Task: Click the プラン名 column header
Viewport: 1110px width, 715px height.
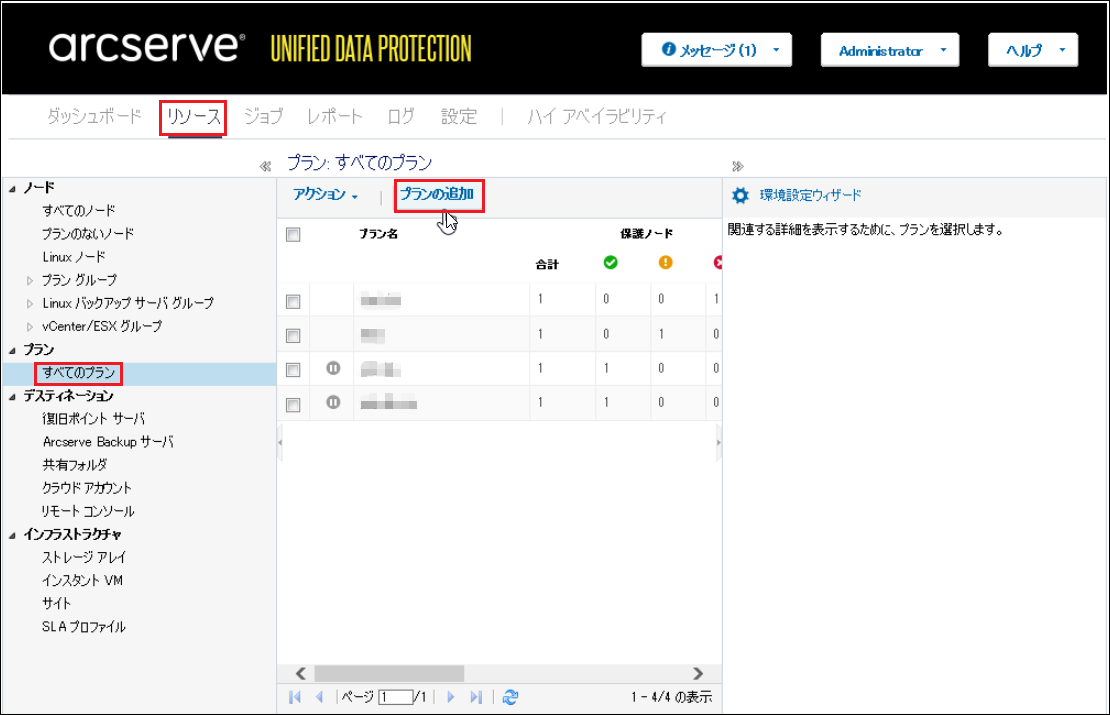Action: pos(378,234)
